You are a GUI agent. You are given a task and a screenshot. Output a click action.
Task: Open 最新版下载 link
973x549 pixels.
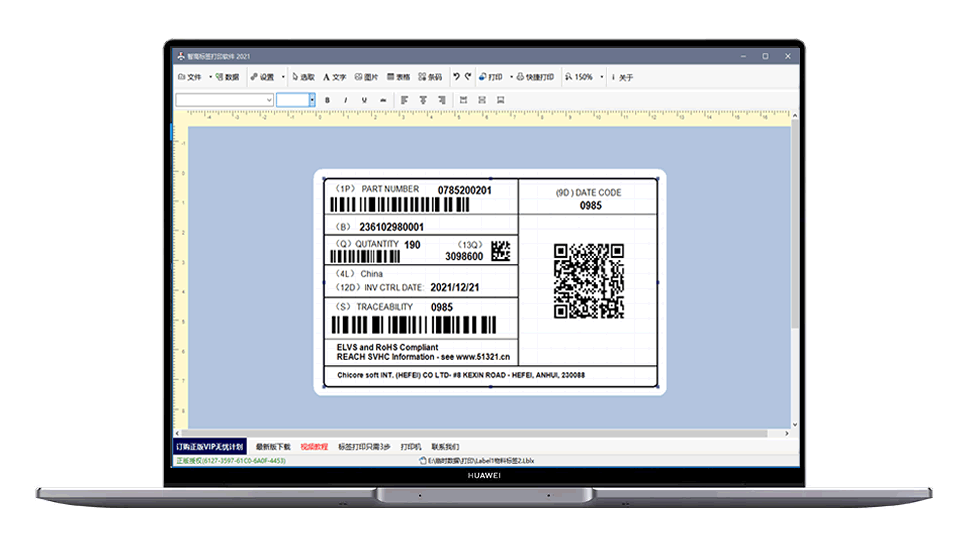pos(273,447)
